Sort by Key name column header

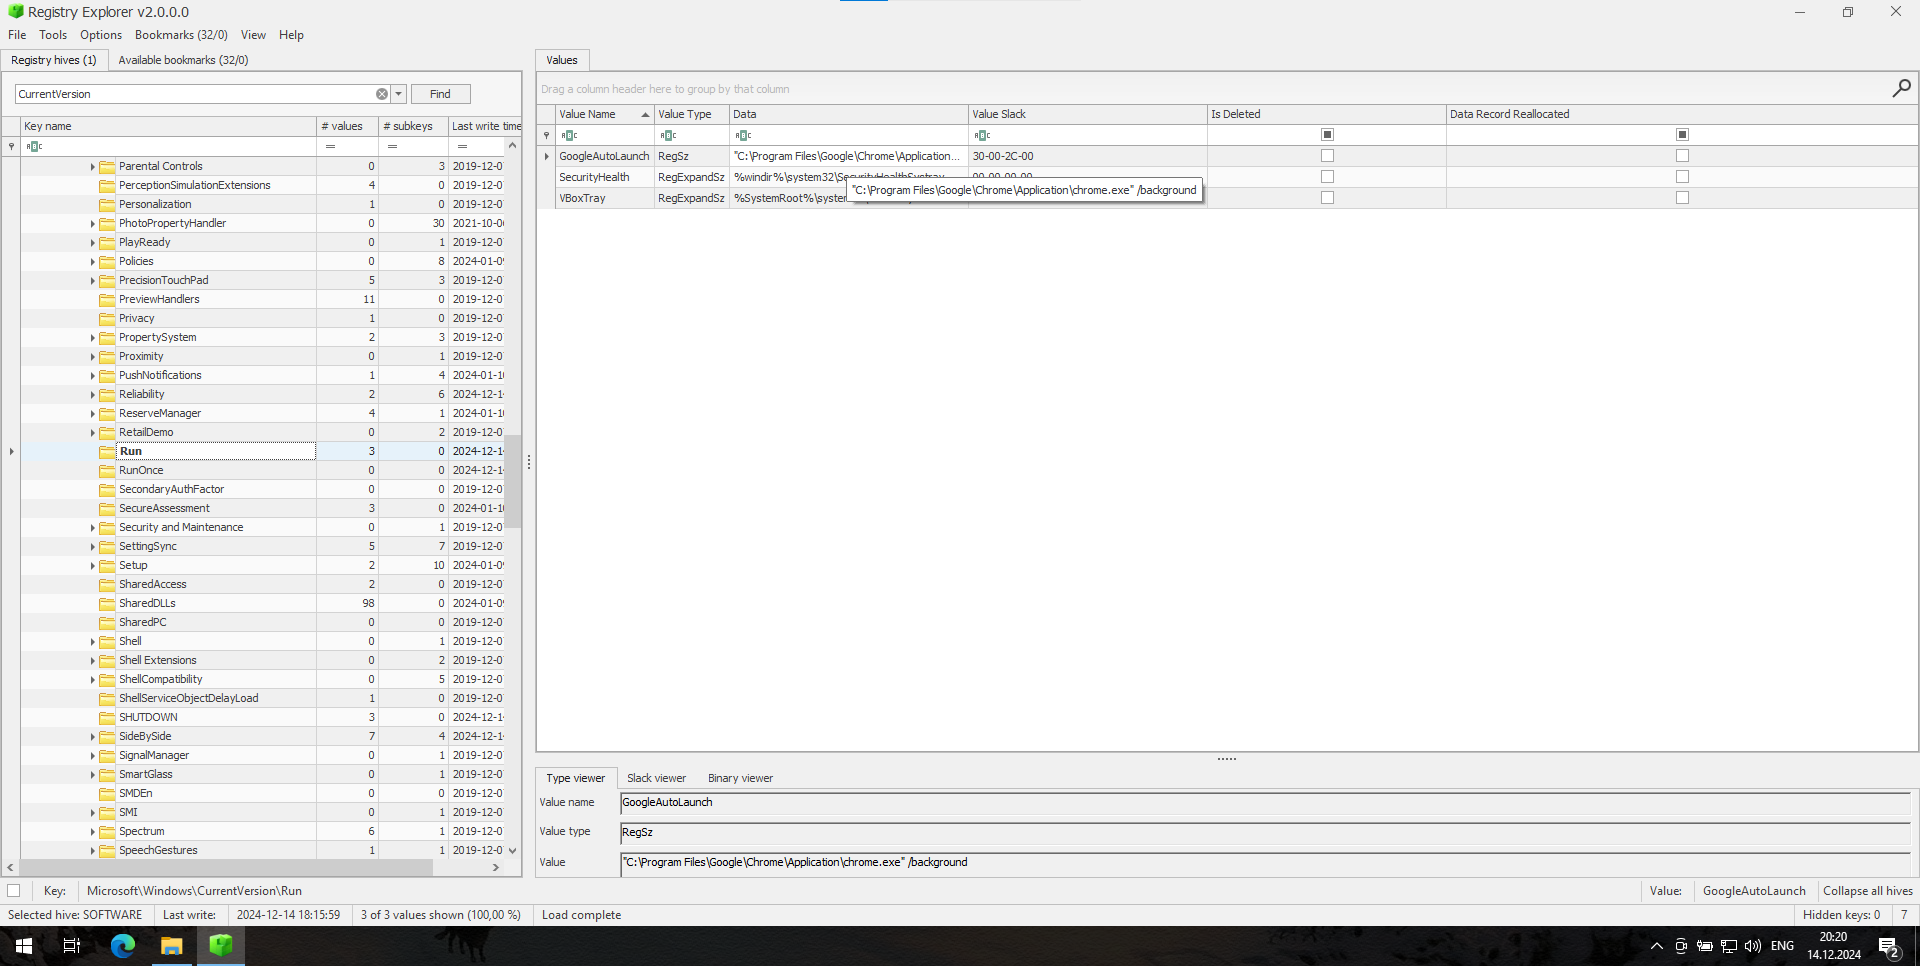(168, 126)
